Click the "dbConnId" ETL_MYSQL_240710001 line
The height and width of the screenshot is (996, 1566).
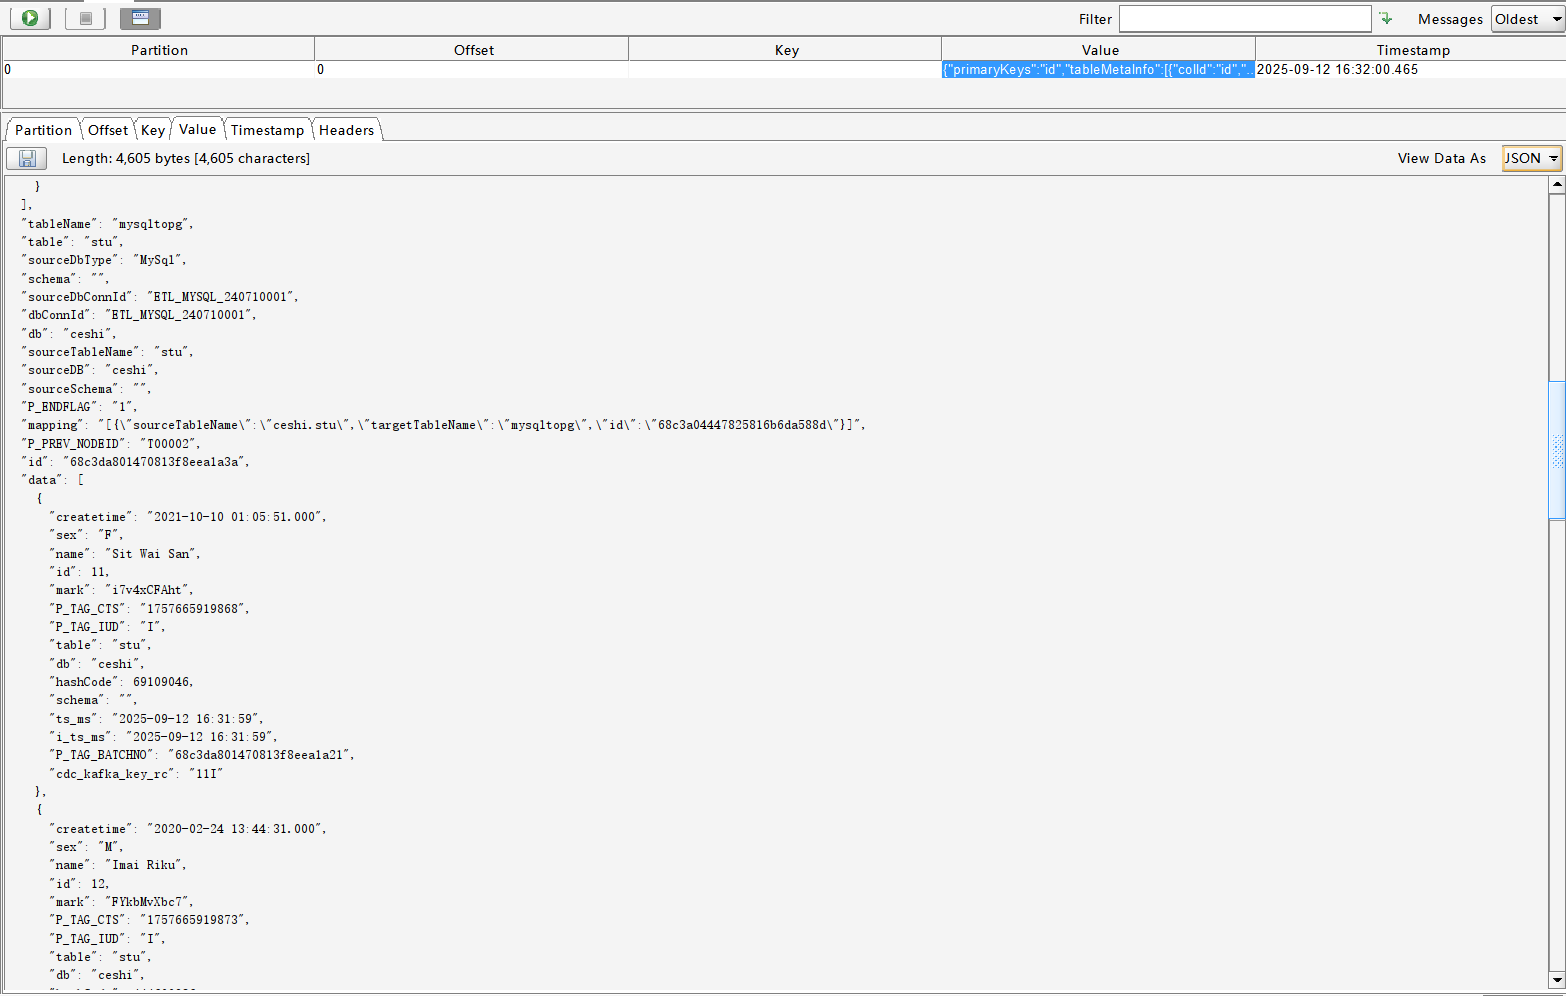click(139, 315)
